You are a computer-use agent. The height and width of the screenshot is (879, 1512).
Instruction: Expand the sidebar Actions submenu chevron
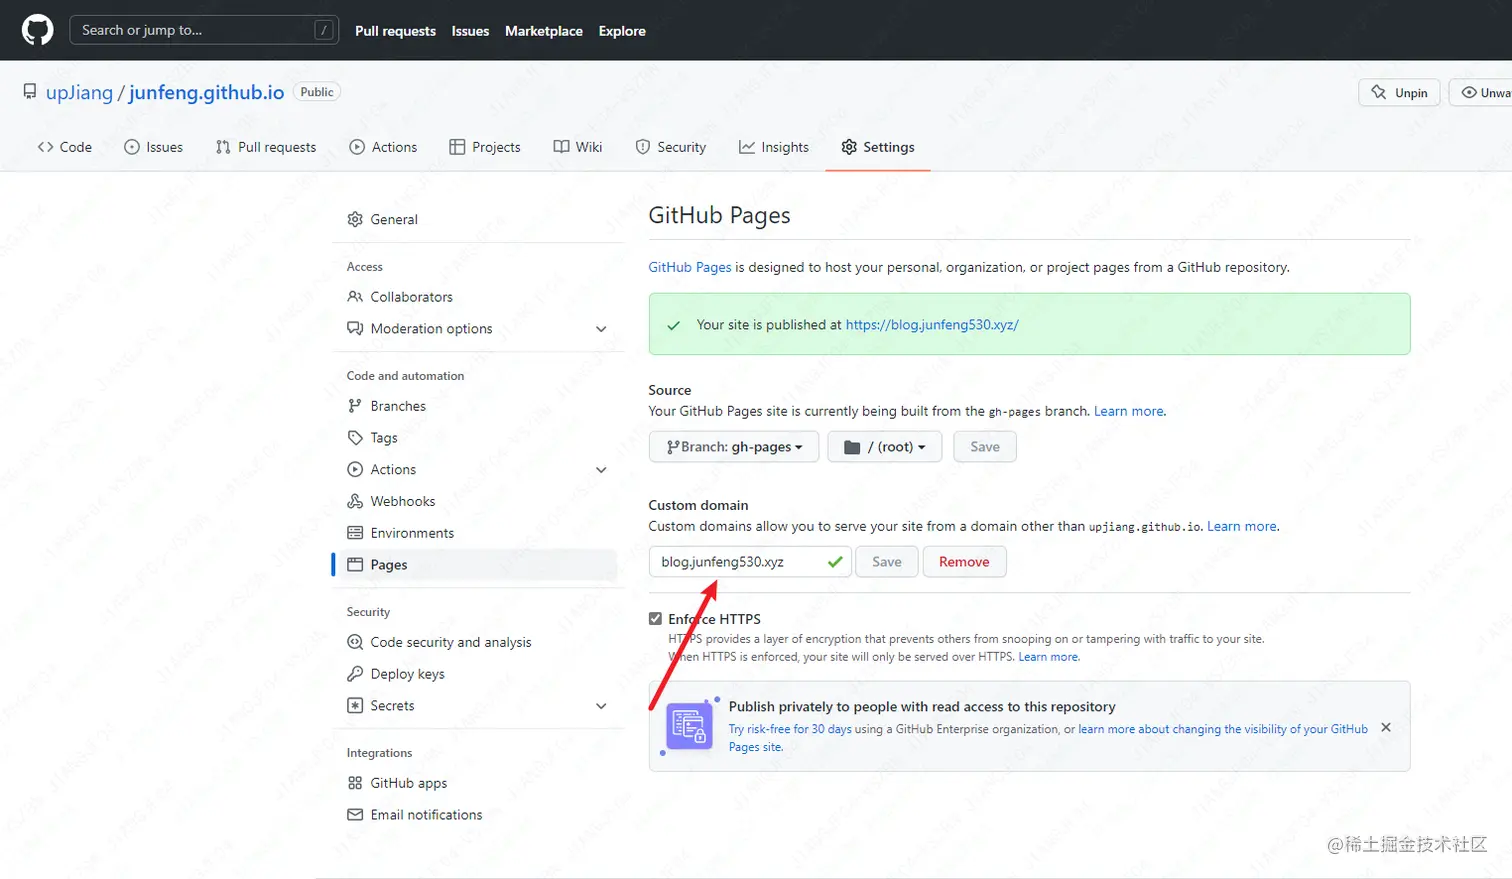point(601,470)
